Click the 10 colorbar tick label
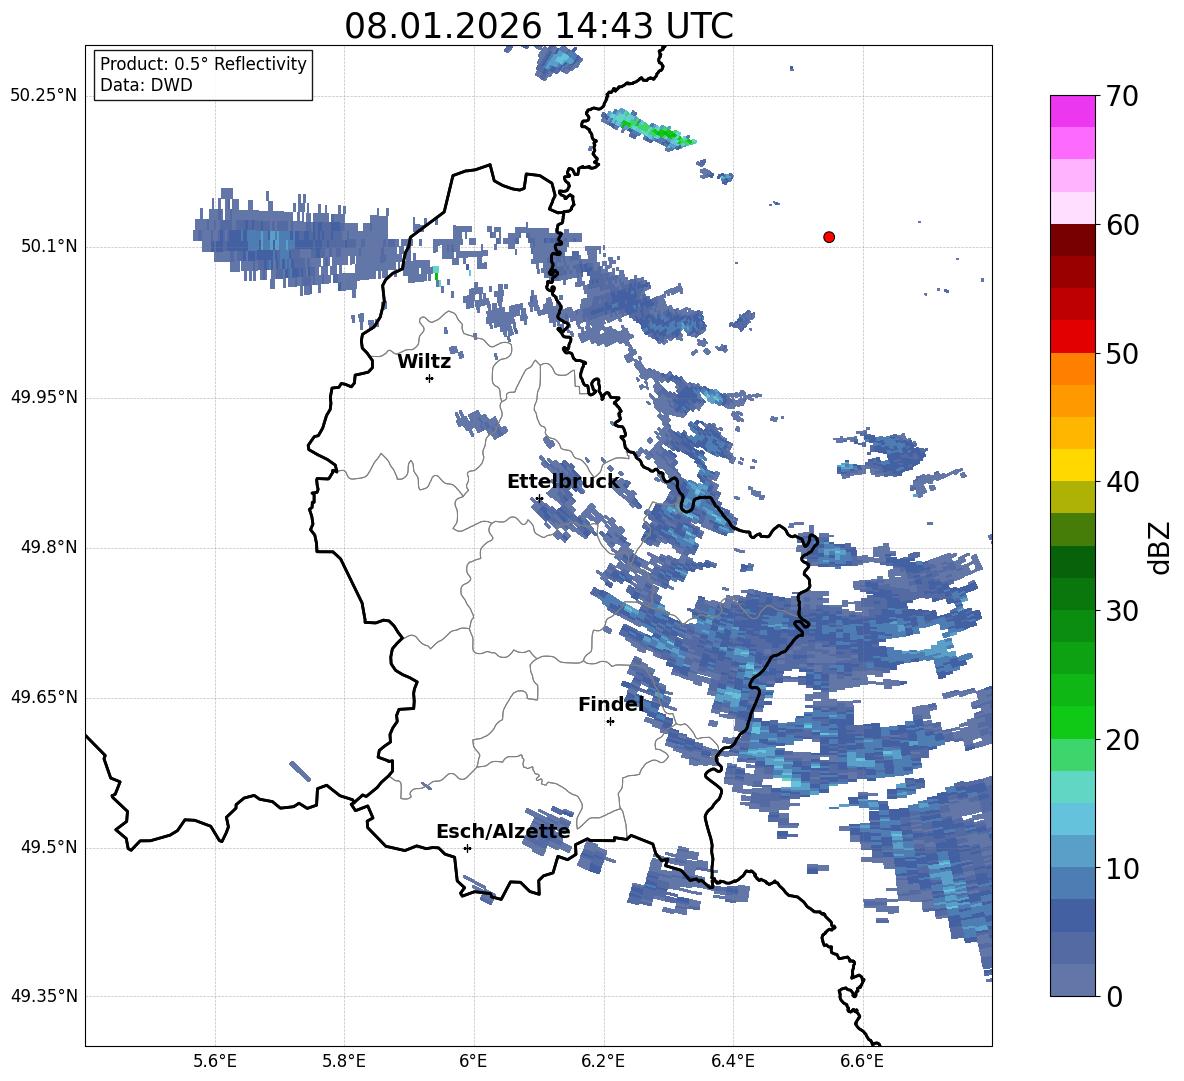Viewport: 1184px width, 1081px height. click(x=1122, y=868)
